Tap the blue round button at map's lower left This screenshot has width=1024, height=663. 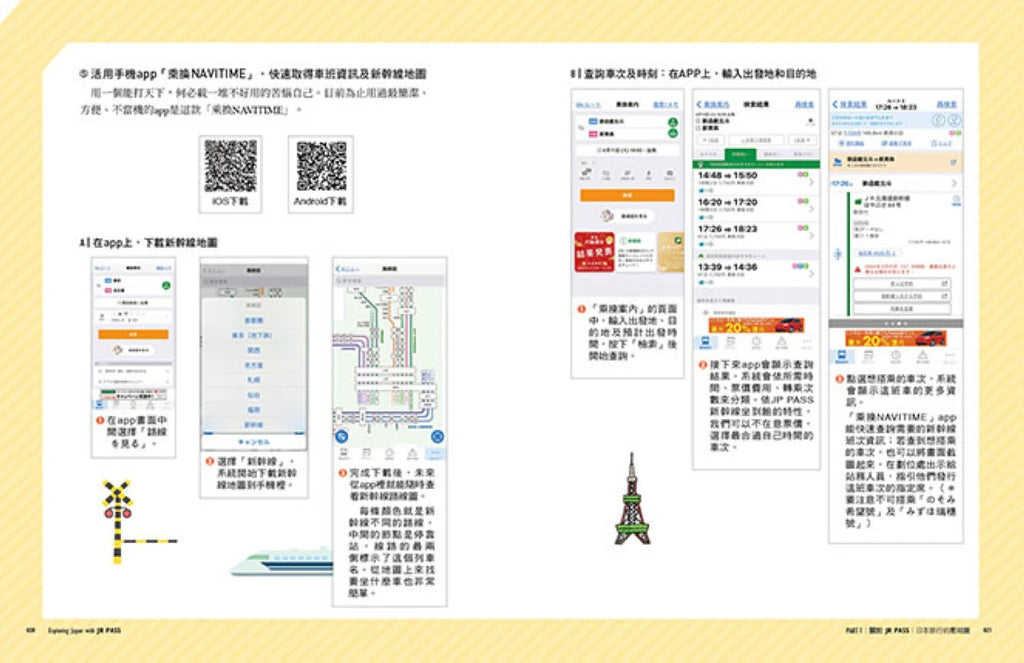click(341, 436)
